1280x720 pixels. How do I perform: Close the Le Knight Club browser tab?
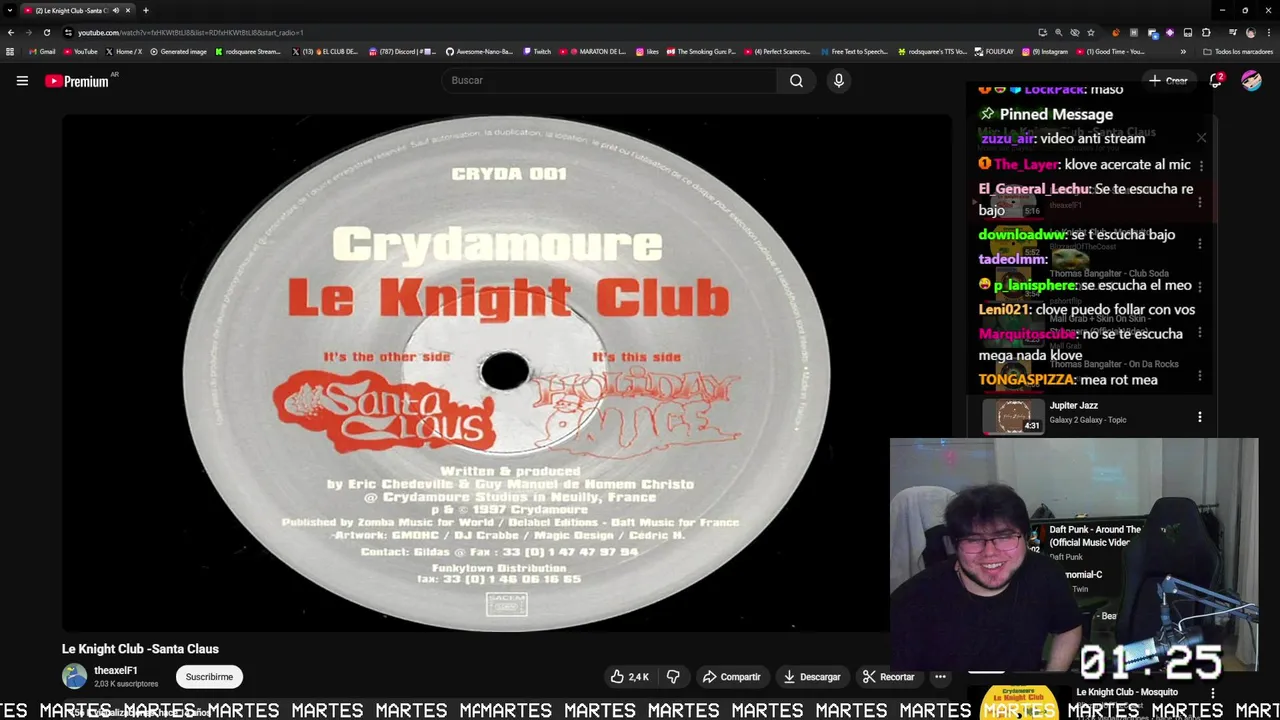[x=128, y=10]
